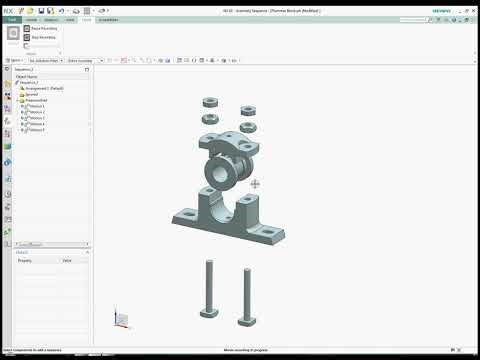Open the active Sequence Navigator sidebar tab
Screen dimensions: 480x360
[7, 121]
